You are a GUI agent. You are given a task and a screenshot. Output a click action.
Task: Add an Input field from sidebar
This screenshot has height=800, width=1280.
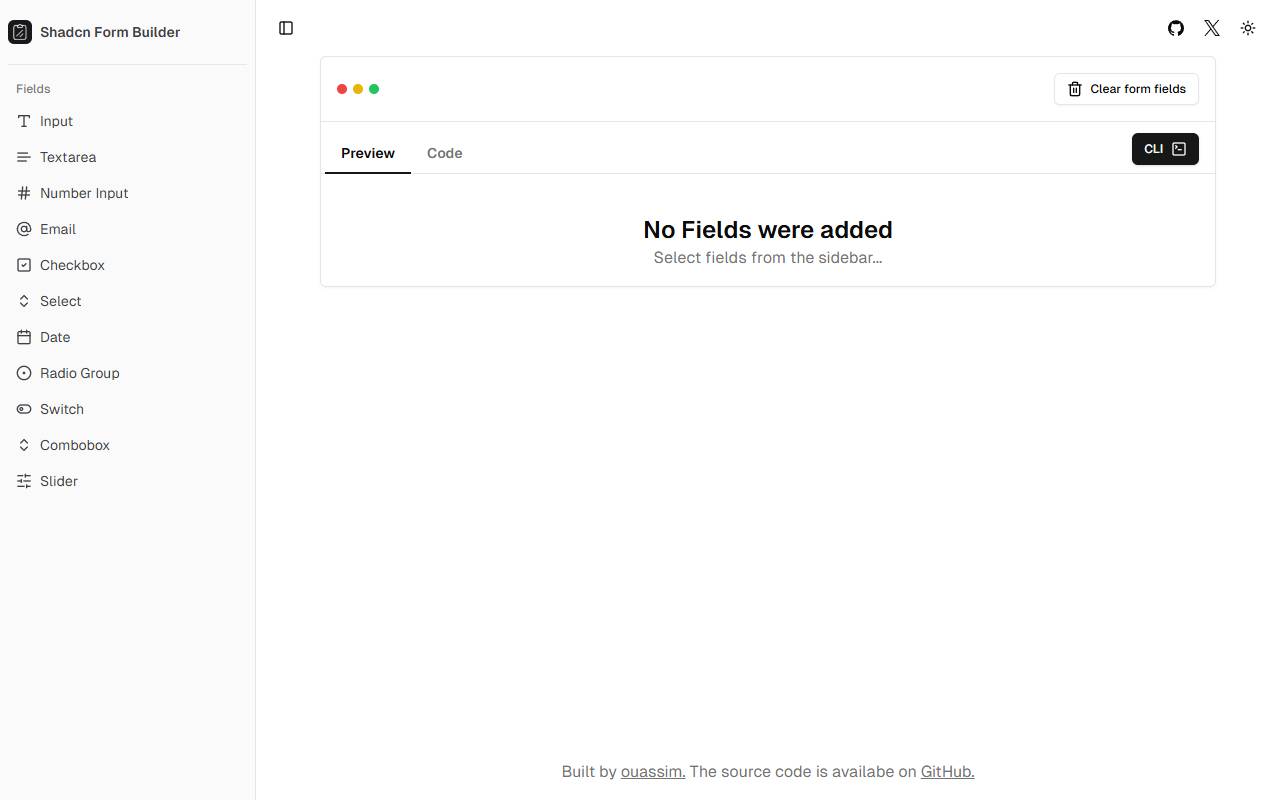(128, 121)
